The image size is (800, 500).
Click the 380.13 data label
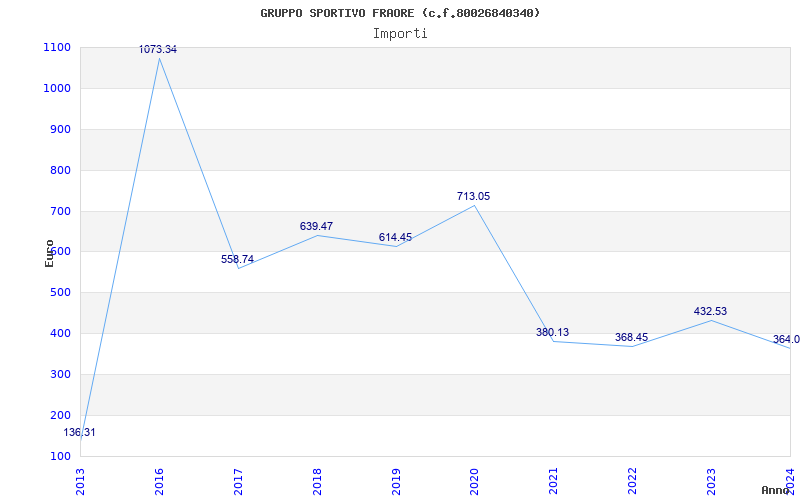point(552,332)
